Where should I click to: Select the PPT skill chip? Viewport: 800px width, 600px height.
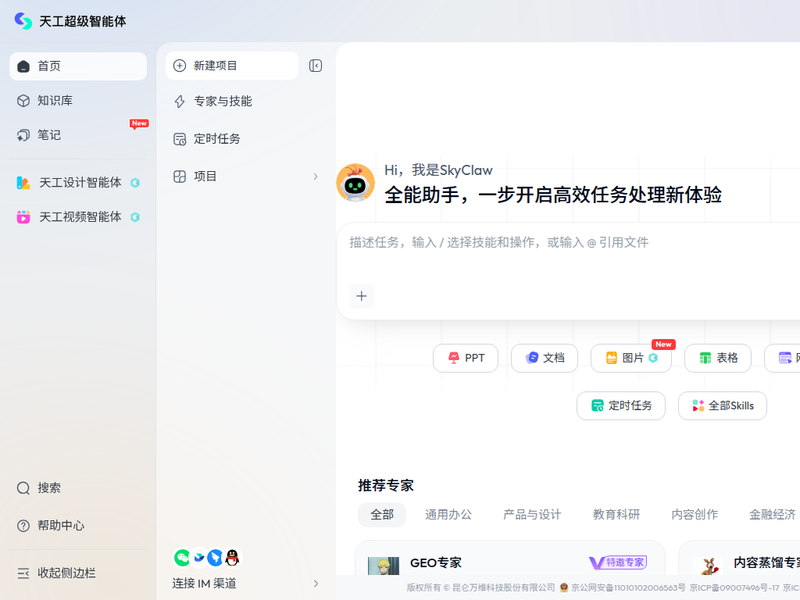point(465,358)
